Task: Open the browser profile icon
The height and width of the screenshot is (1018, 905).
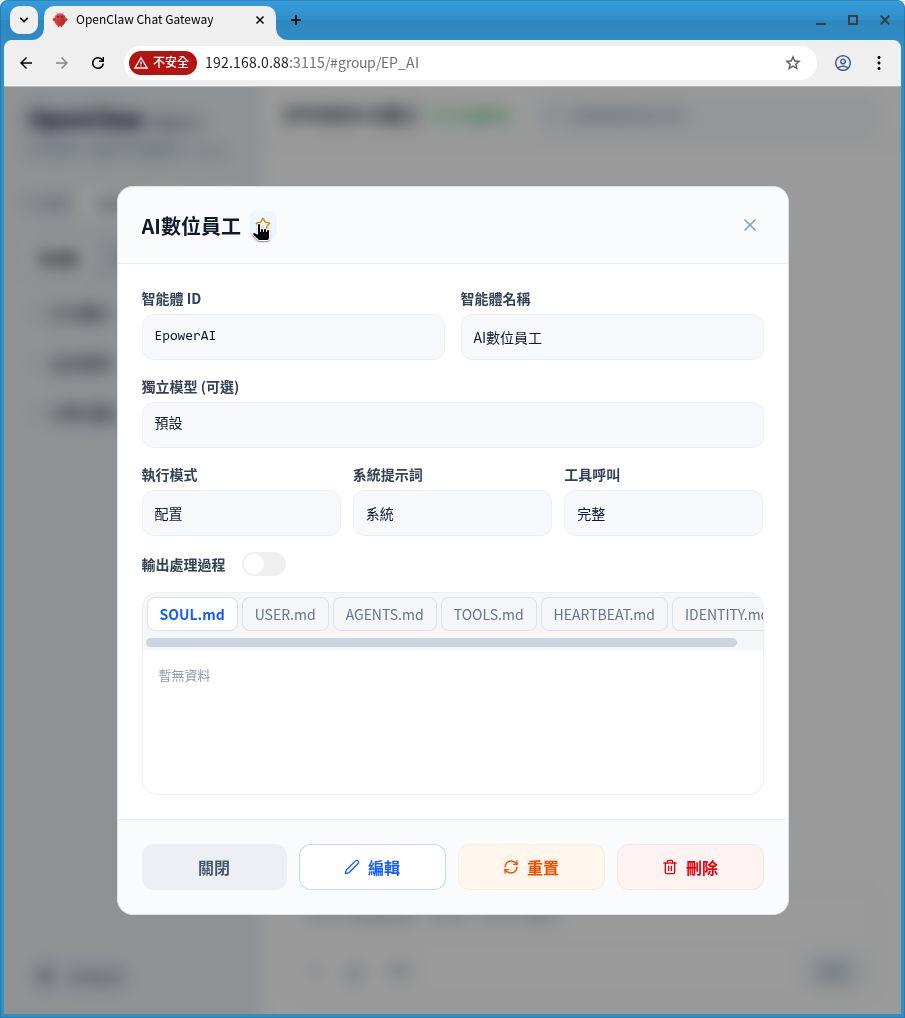Action: [843, 63]
